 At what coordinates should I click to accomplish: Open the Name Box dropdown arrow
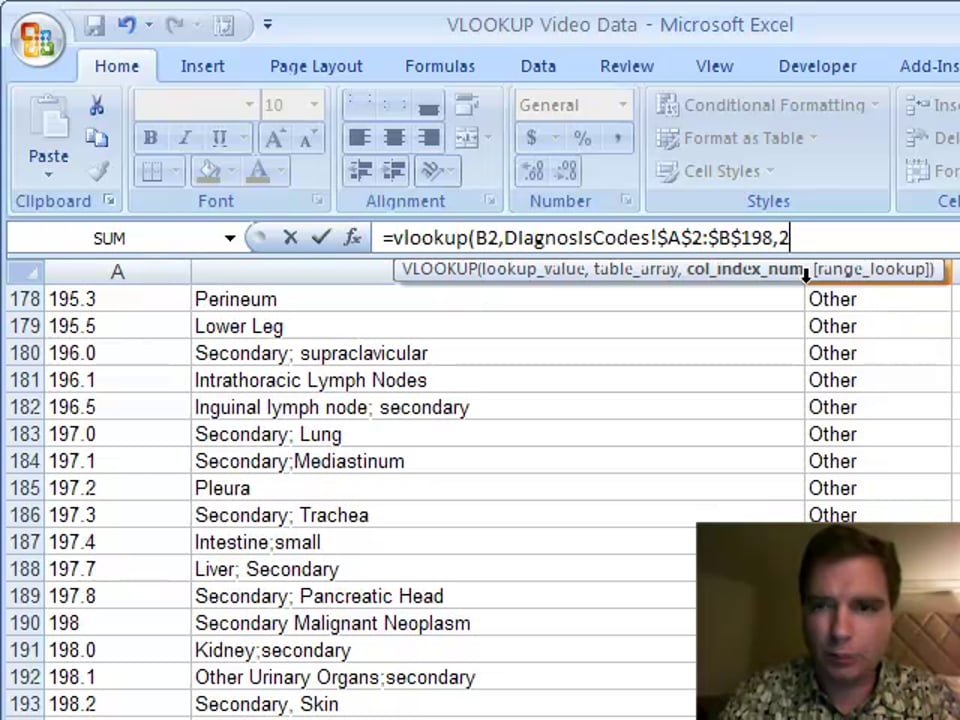pyautogui.click(x=230, y=238)
